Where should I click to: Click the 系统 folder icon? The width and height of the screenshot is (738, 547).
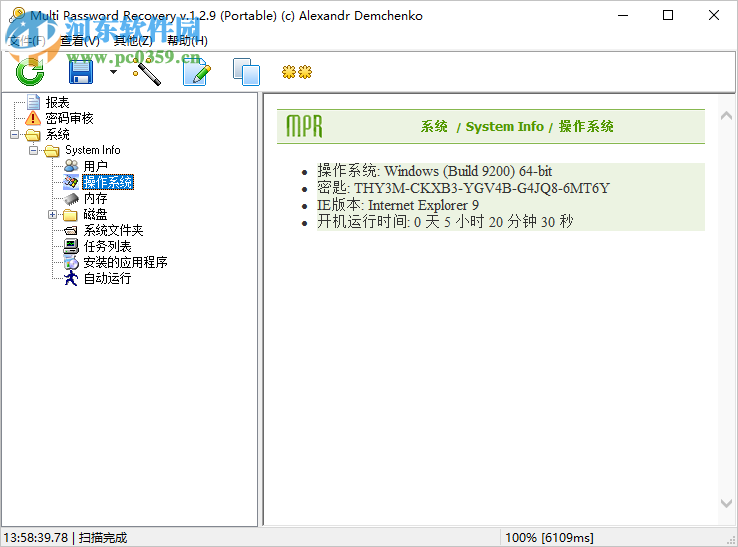pyautogui.click(x=33, y=135)
